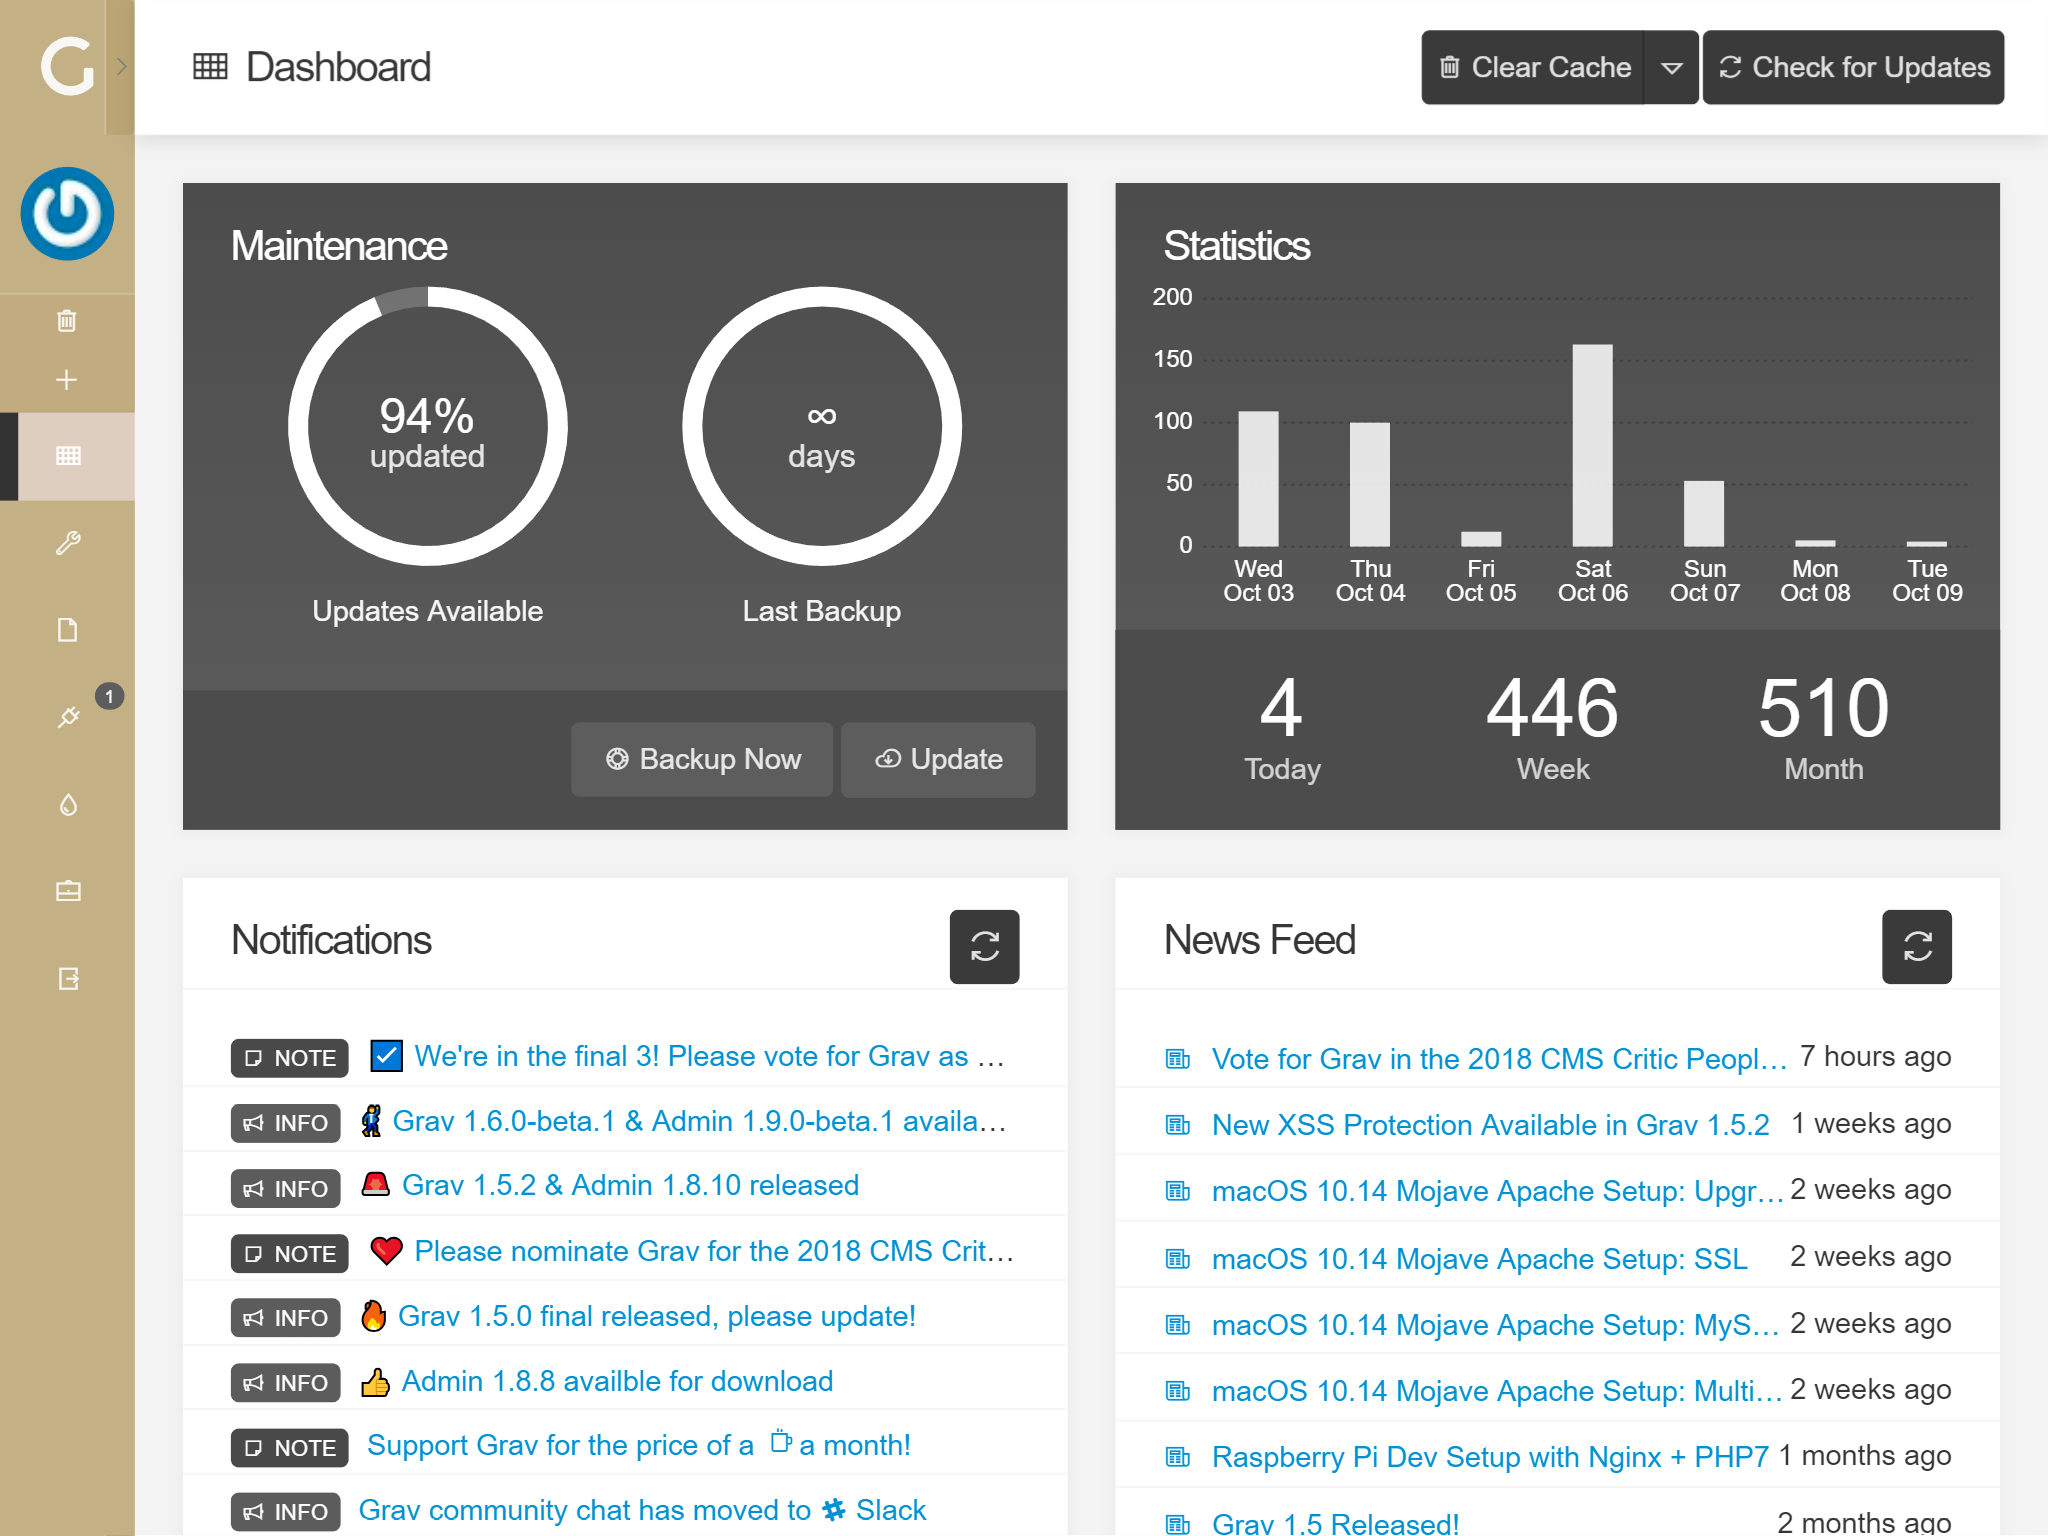Select the highlighted Dashboard sidebar item
Viewport: 2048px width, 1536px height.
click(x=67, y=456)
